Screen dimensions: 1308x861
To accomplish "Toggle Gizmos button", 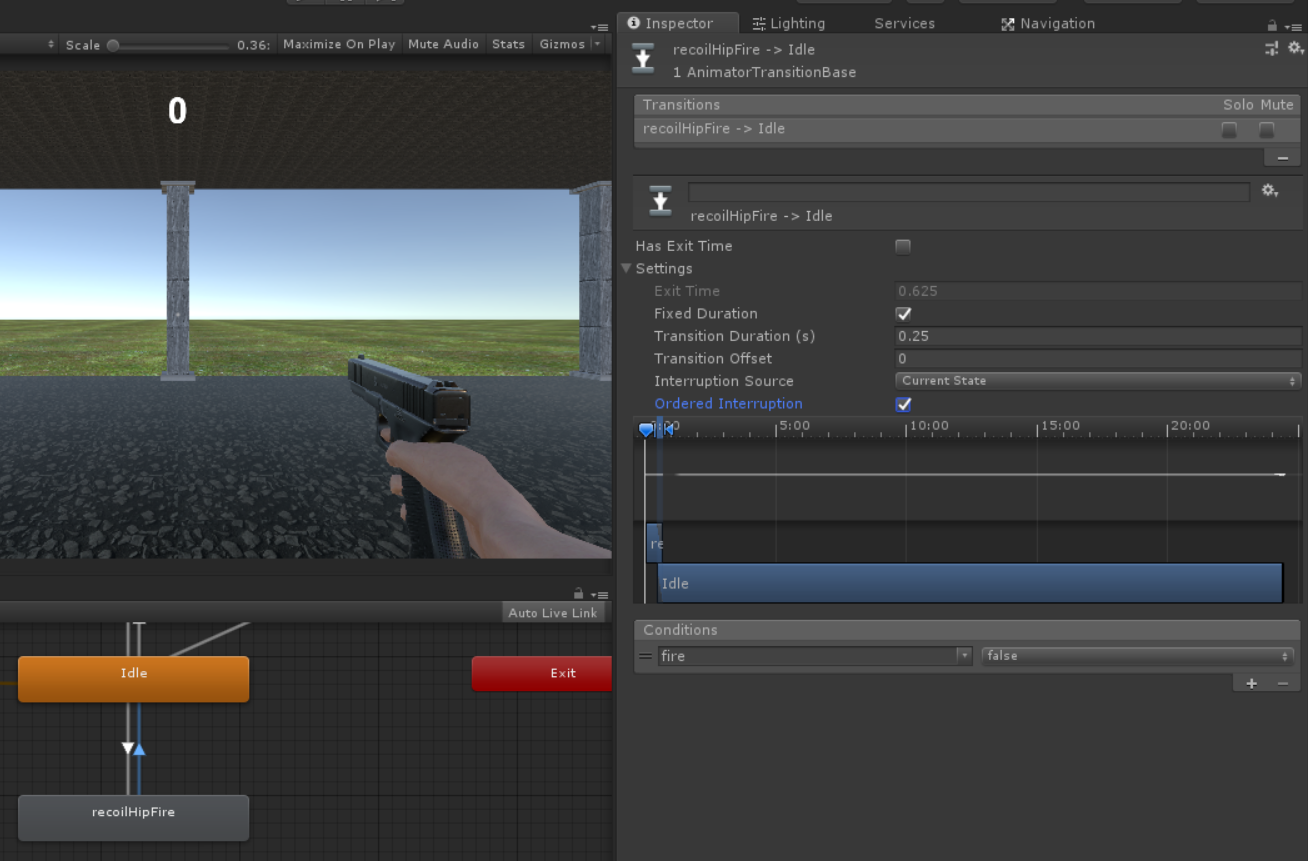I will pyautogui.click(x=562, y=44).
